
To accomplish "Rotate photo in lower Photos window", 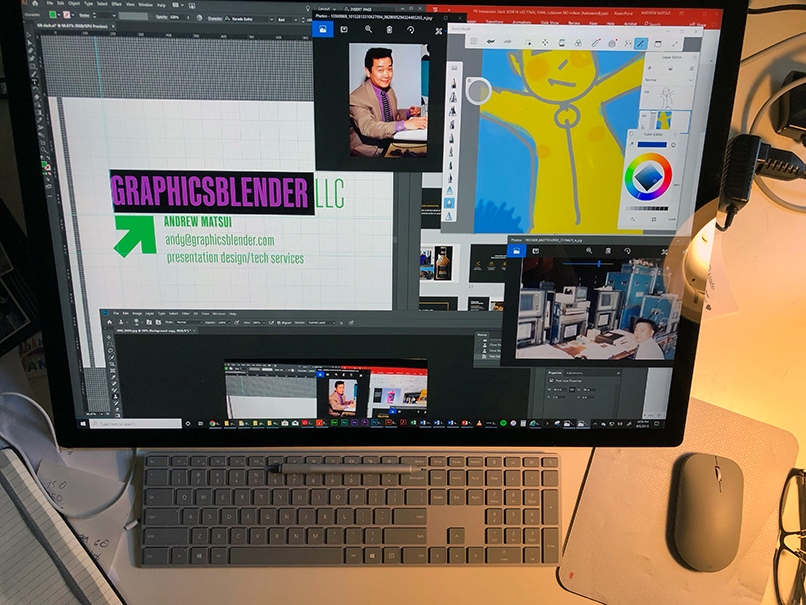I will coord(627,251).
